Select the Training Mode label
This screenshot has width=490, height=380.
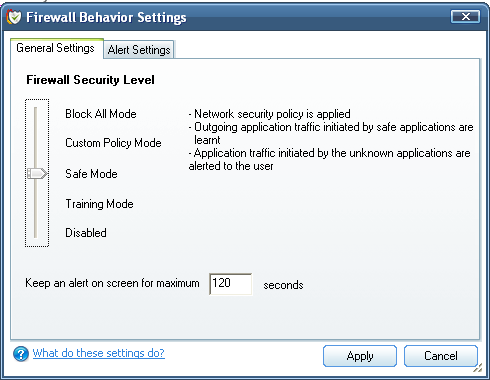click(99, 204)
